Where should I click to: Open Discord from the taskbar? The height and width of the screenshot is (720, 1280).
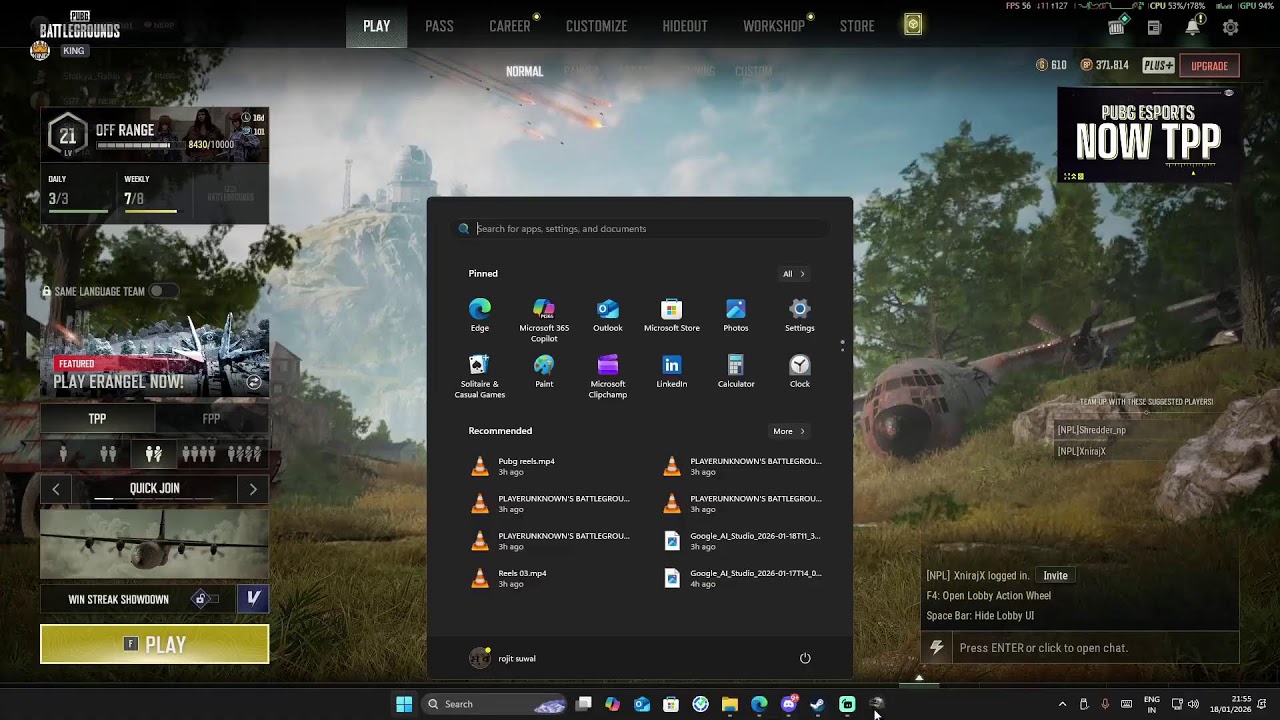click(x=788, y=704)
